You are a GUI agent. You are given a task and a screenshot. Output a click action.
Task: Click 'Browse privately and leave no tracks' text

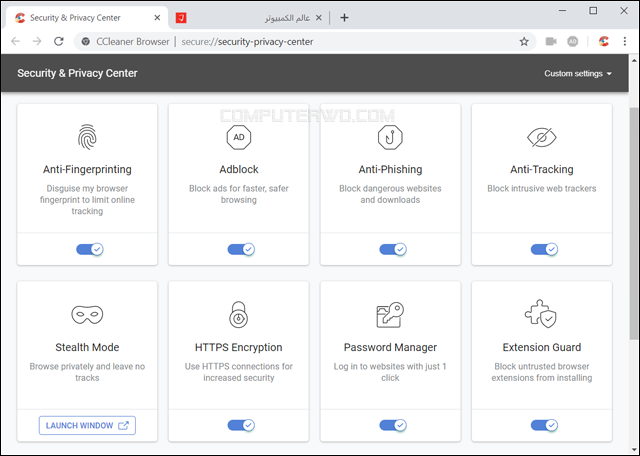tap(87, 372)
